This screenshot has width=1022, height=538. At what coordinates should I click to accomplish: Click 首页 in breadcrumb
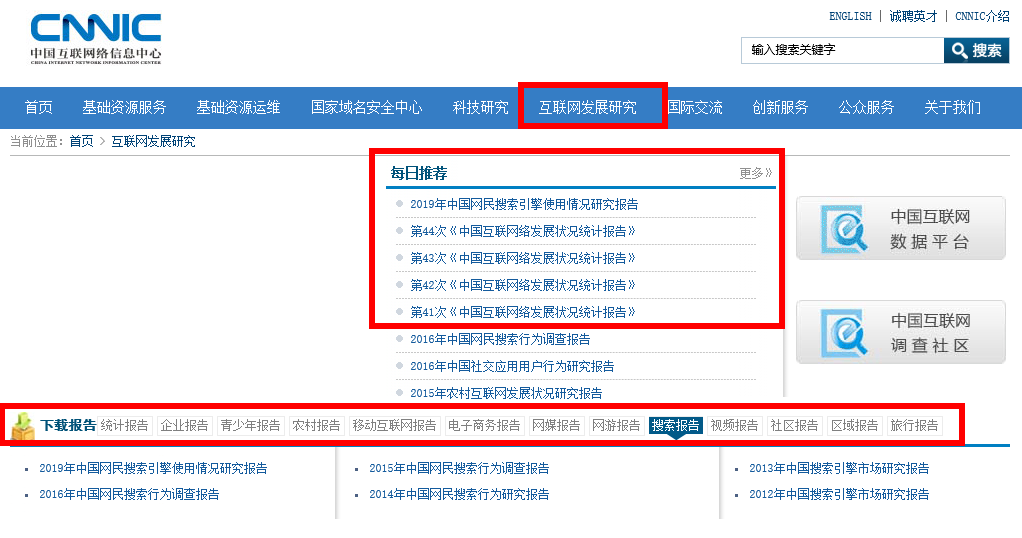click(x=81, y=142)
